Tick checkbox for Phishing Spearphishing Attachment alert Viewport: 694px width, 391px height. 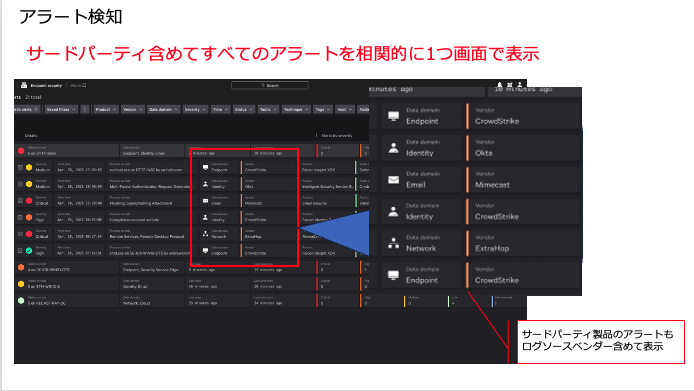point(20,201)
